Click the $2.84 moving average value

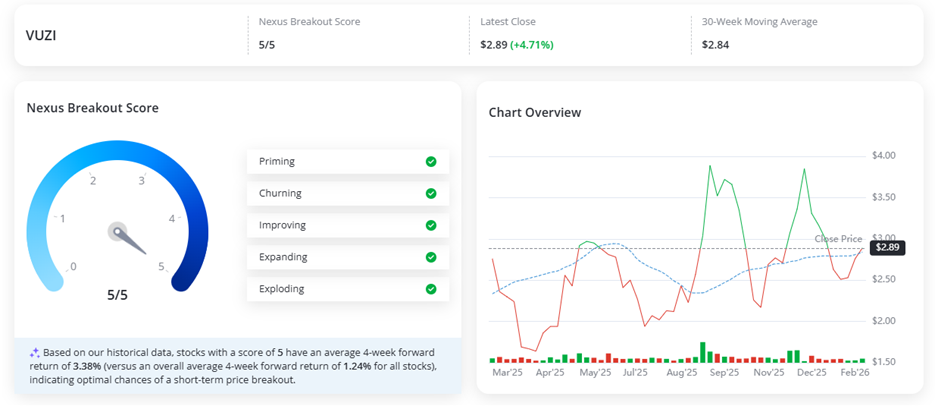coord(716,45)
